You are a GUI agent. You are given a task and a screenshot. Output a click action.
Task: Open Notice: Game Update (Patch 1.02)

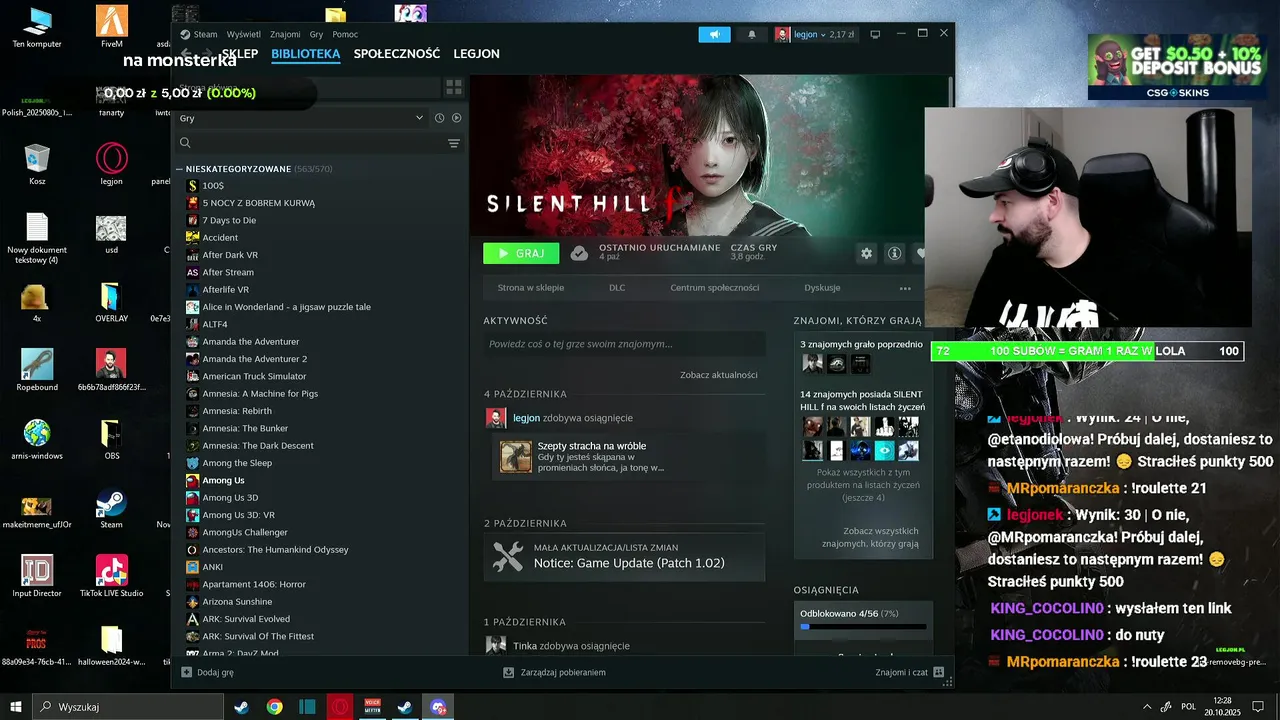(x=629, y=563)
